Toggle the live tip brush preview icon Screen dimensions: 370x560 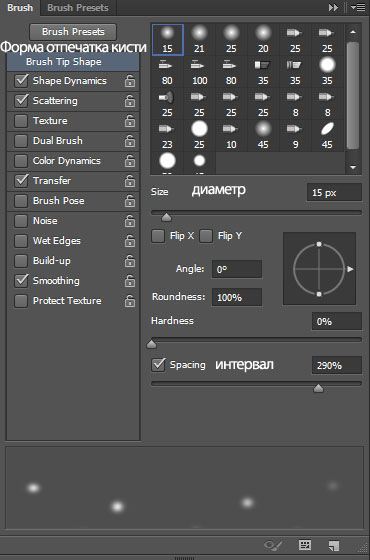pos(273,545)
